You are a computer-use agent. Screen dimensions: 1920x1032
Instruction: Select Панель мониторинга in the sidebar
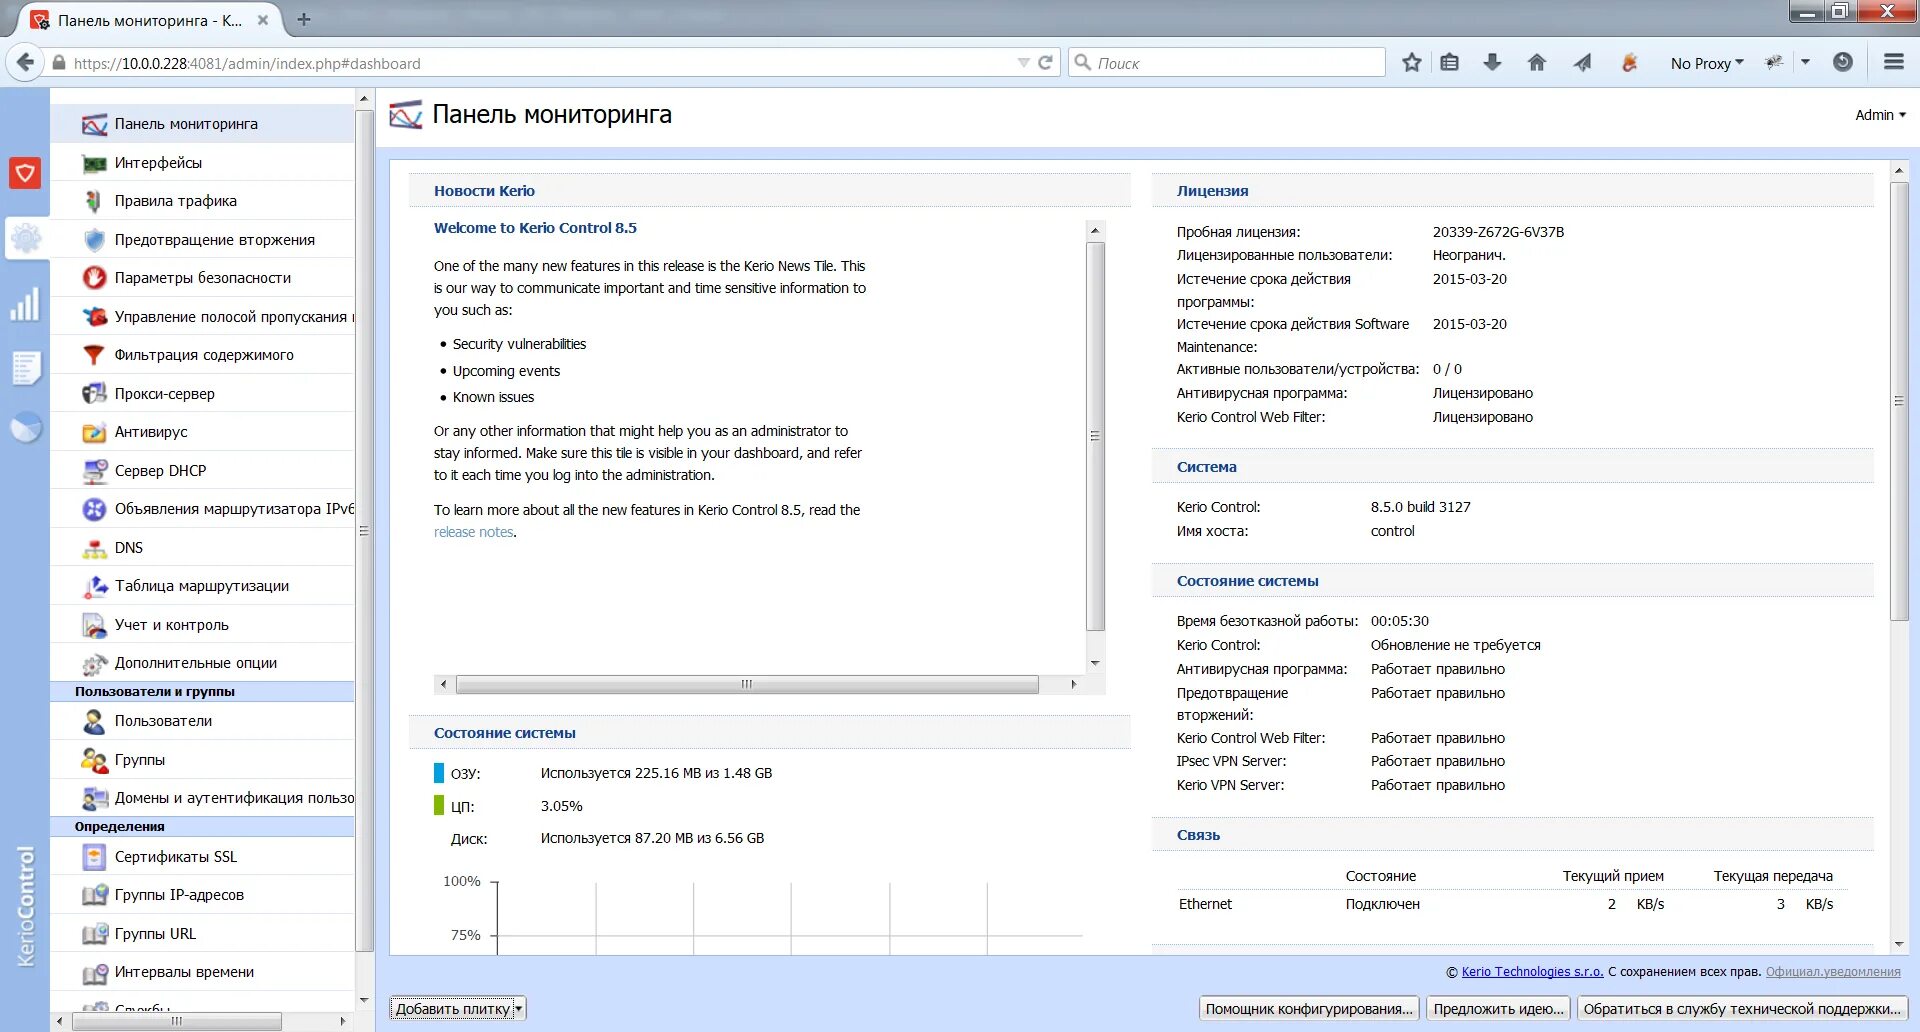(x=203, y=124)
